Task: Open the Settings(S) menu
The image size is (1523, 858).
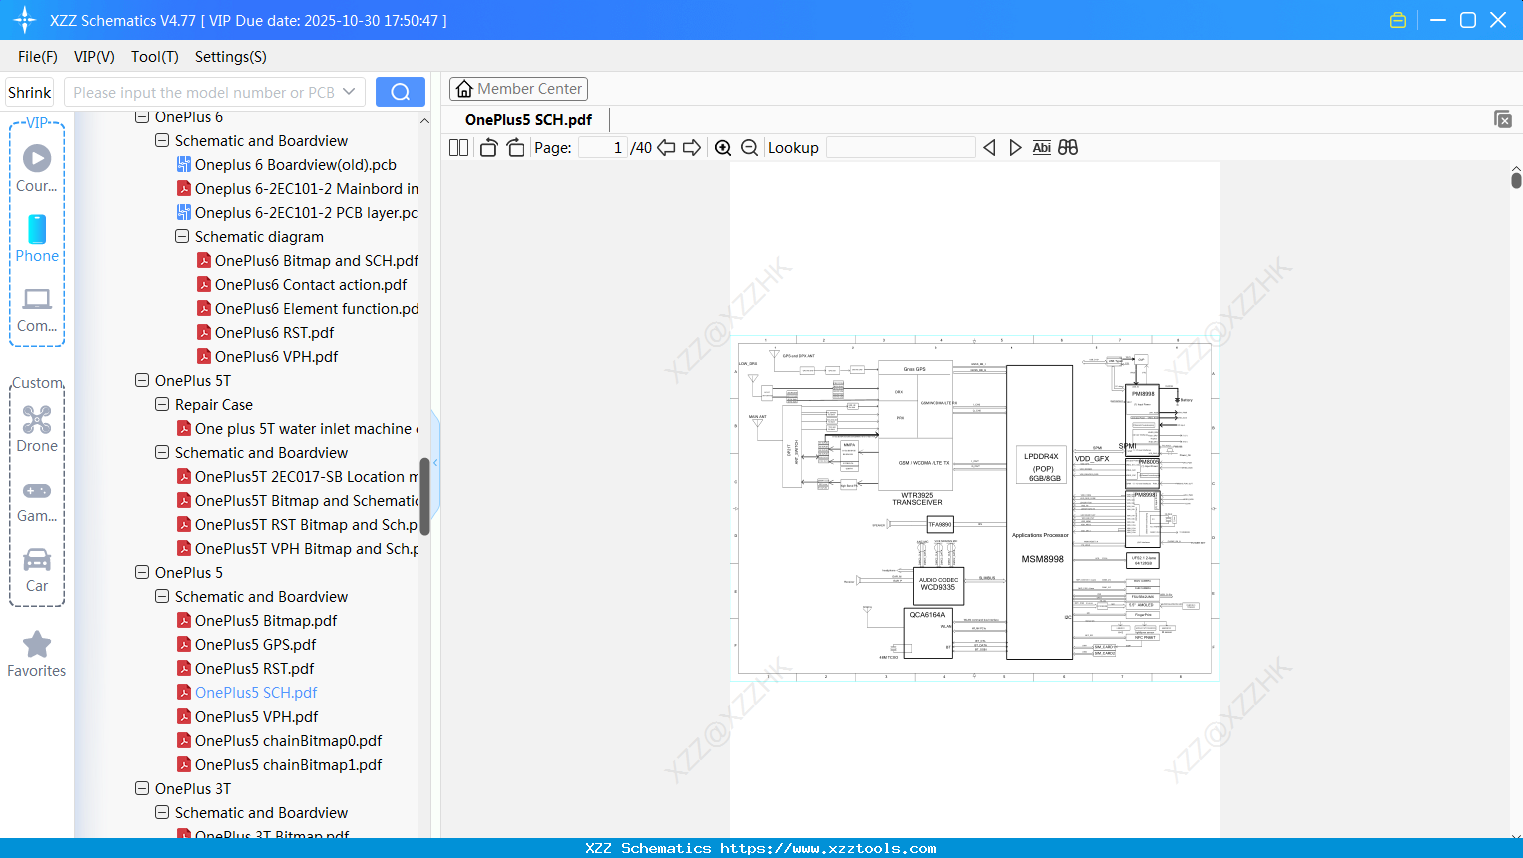Action: 231,57
